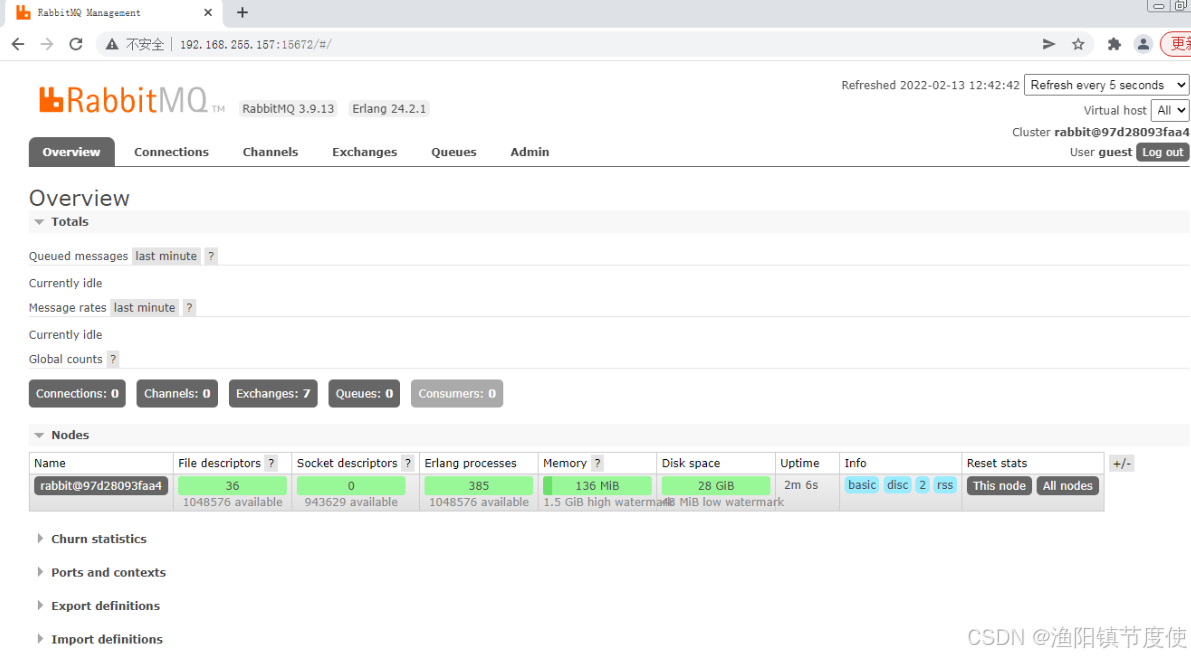Click the Queues: 0 count button
1191x657 pixels.
tap(364, 393)
